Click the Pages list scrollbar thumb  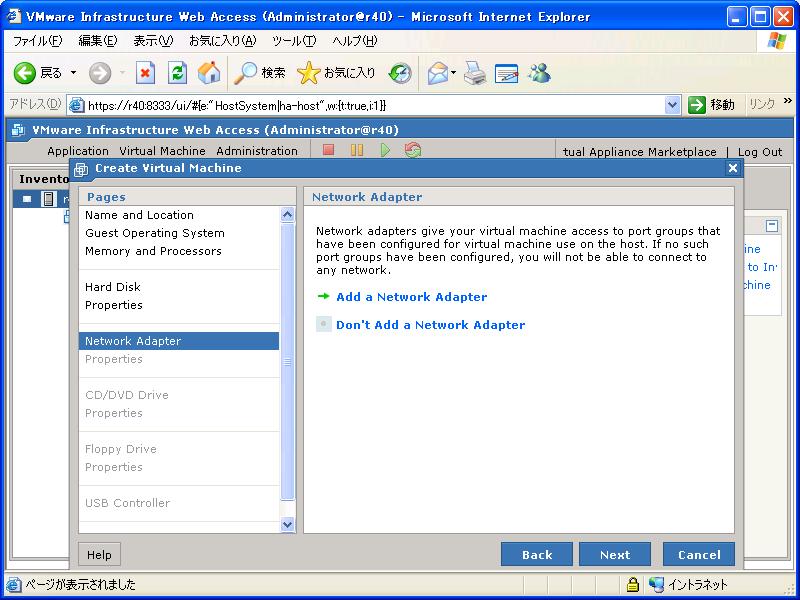[287, 361]
